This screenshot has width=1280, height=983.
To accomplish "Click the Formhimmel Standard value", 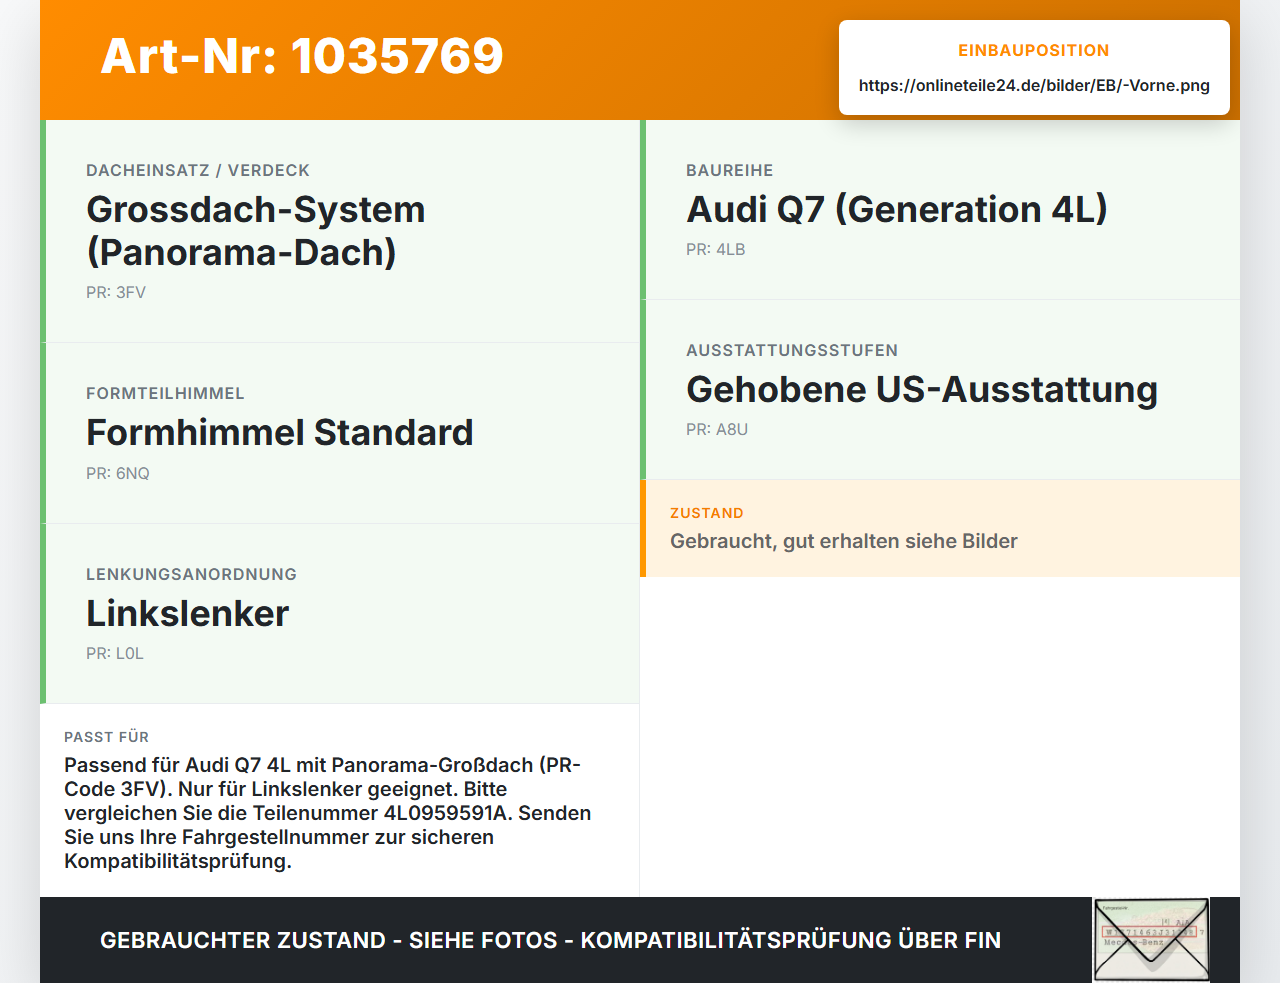I will tap(280, 432).
